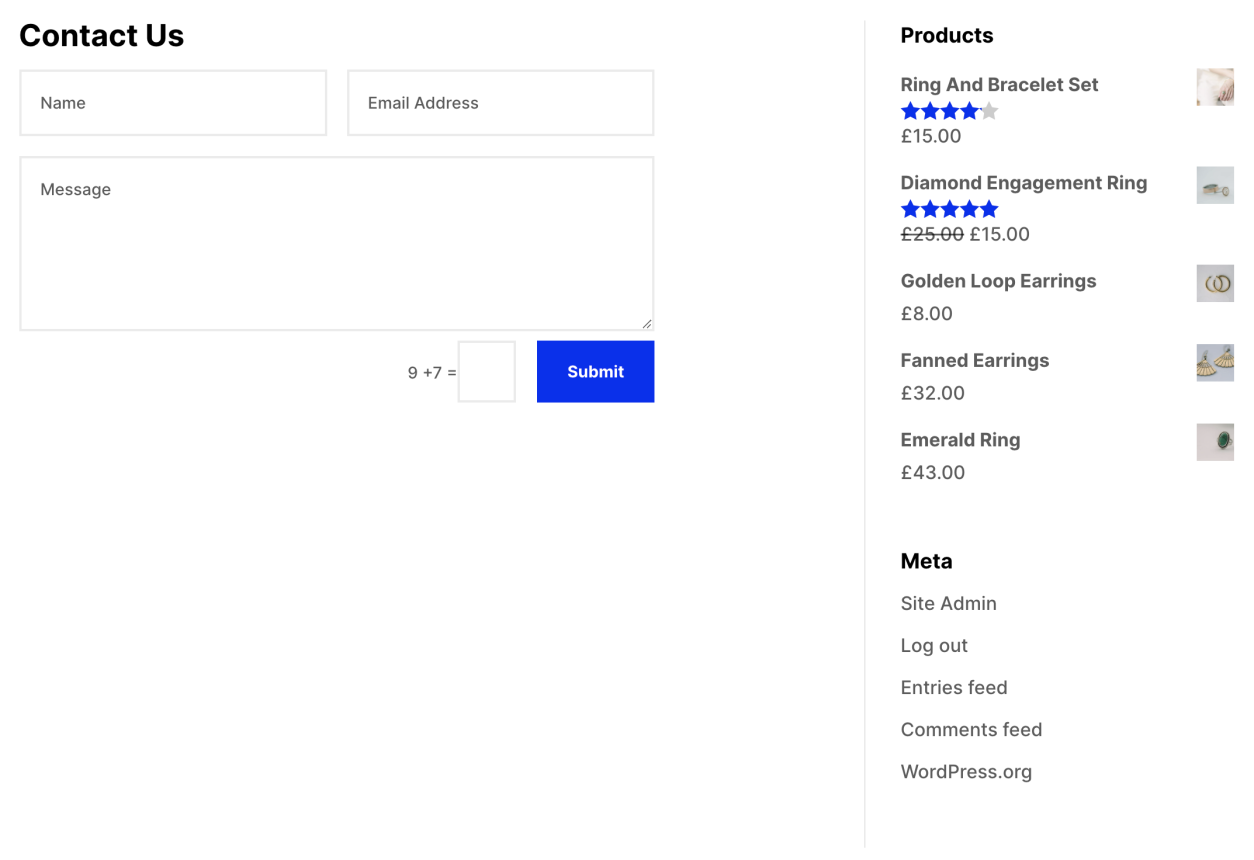The height and width of the screenshot is (860, 1254).
Task: Select the Fanned Earrings product image
Action: point(1214,362)
